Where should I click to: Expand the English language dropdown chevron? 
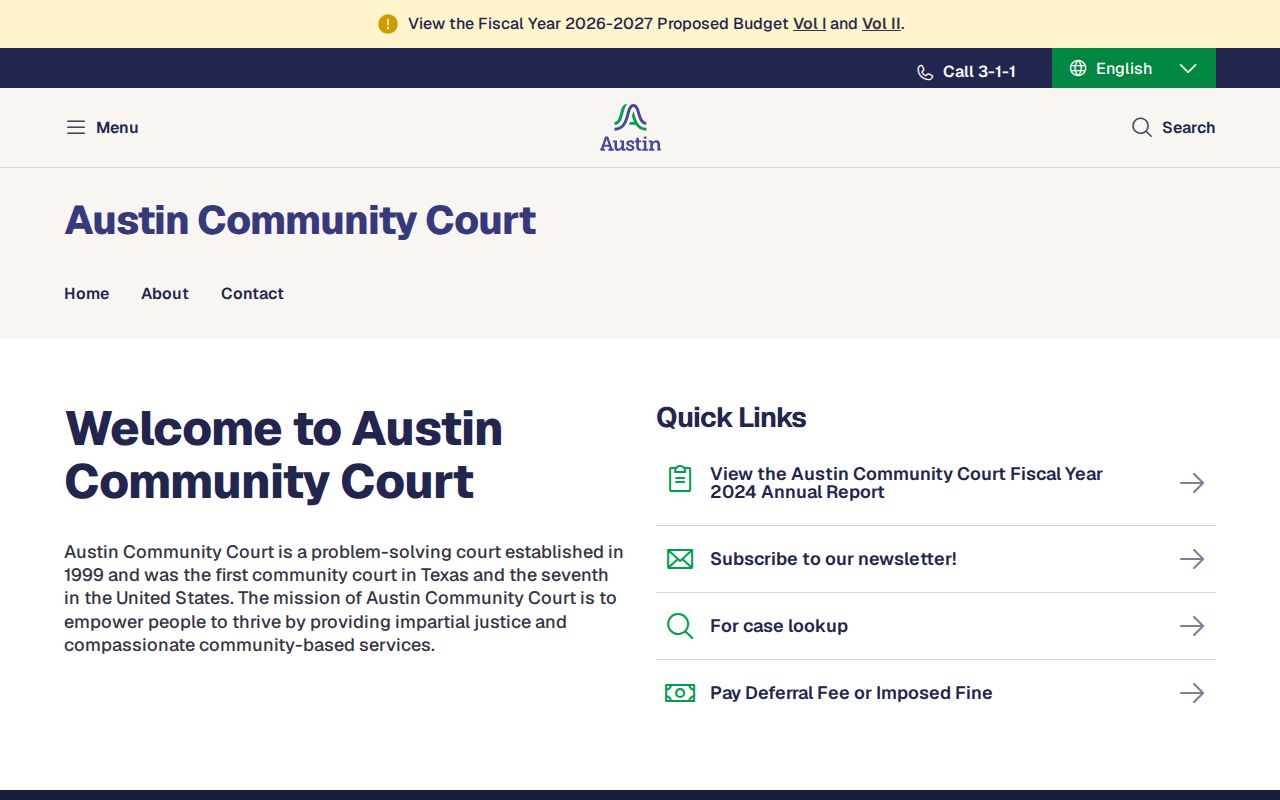(x=1188, y=68)
